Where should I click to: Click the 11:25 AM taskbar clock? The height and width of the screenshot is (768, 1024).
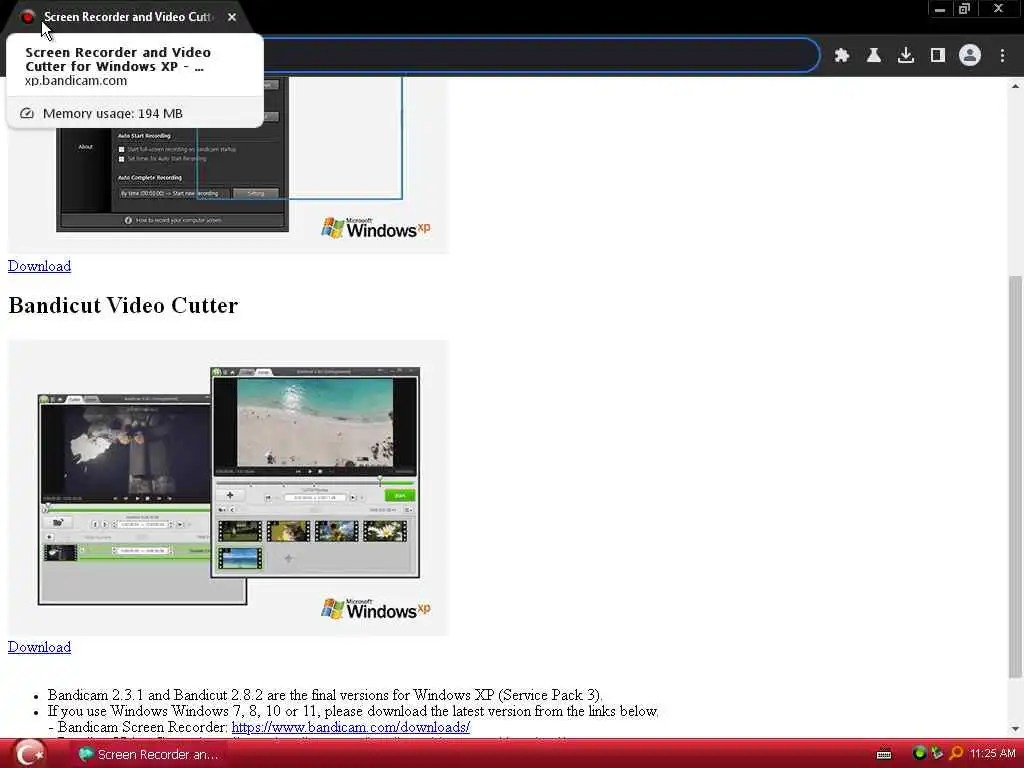pos(993,754)
